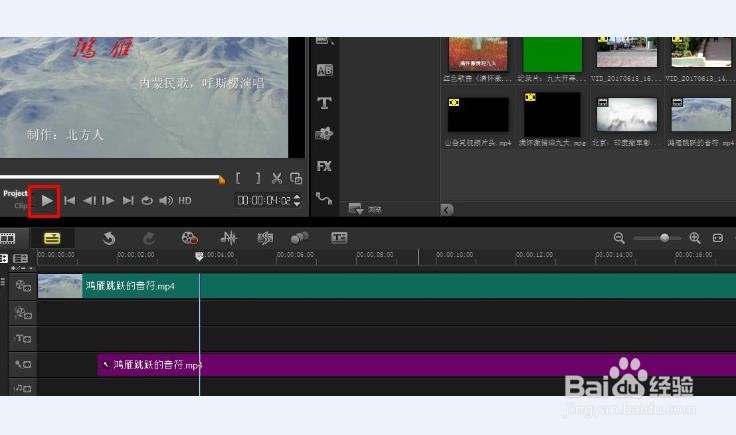Toggle the voice track header button
Screen dimensions: 736x435
tap(23, 364)
